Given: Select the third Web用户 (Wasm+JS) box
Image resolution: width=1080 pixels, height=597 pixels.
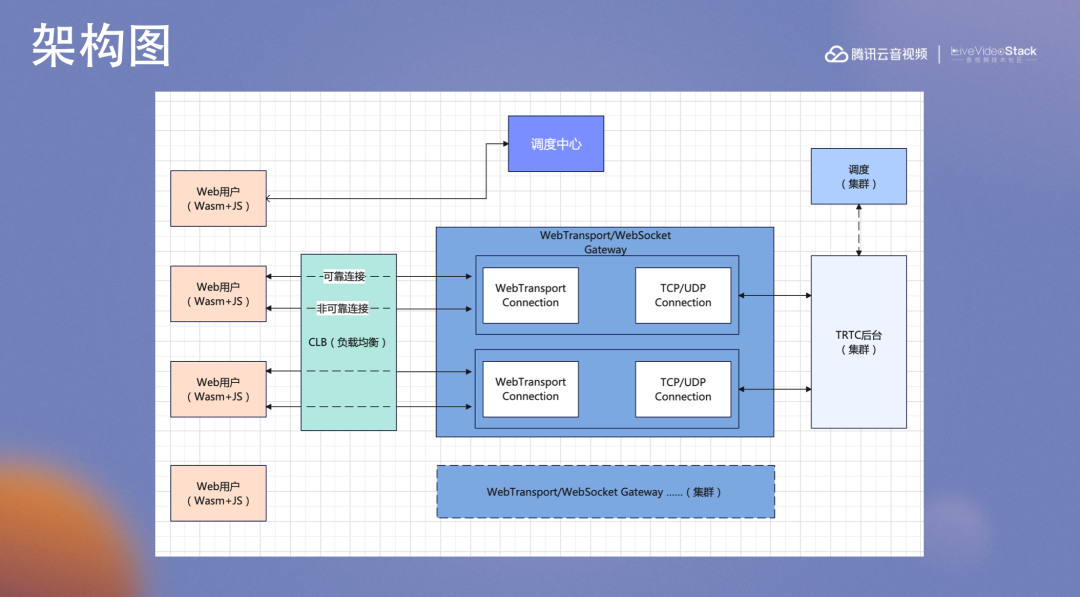Looking at the screenshot, I should point(218,389).
